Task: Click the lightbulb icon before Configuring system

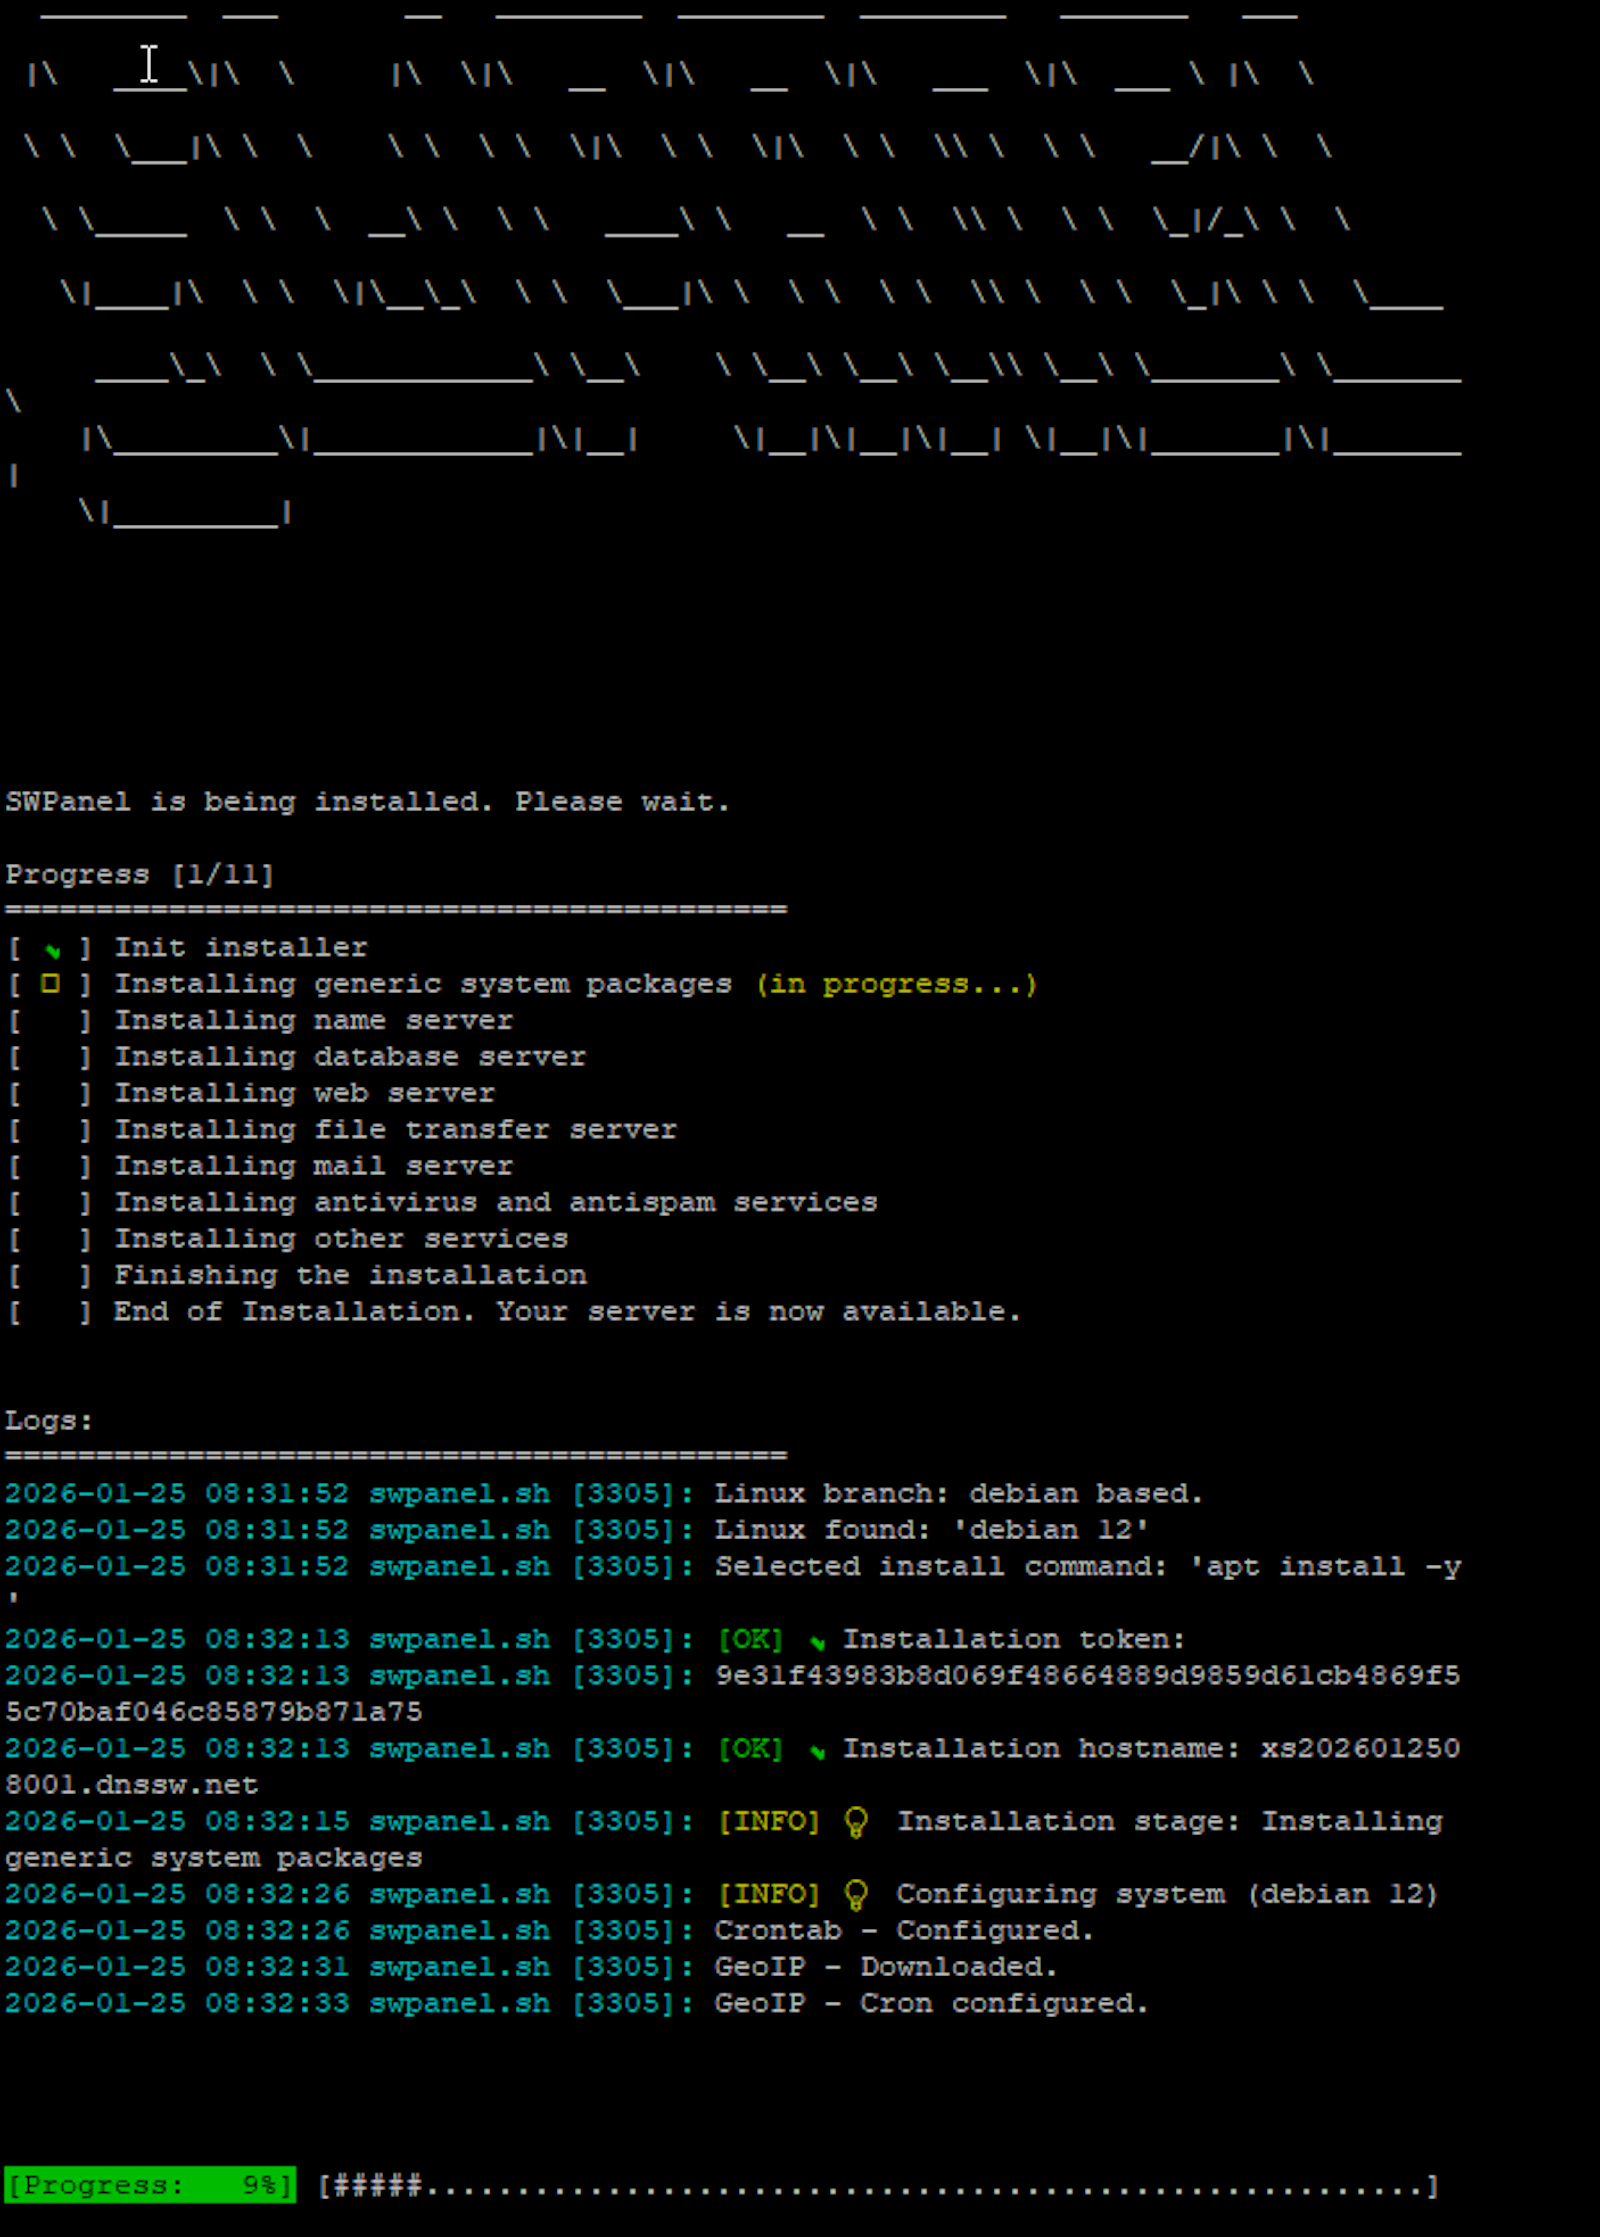Action: coord(856,1895)
